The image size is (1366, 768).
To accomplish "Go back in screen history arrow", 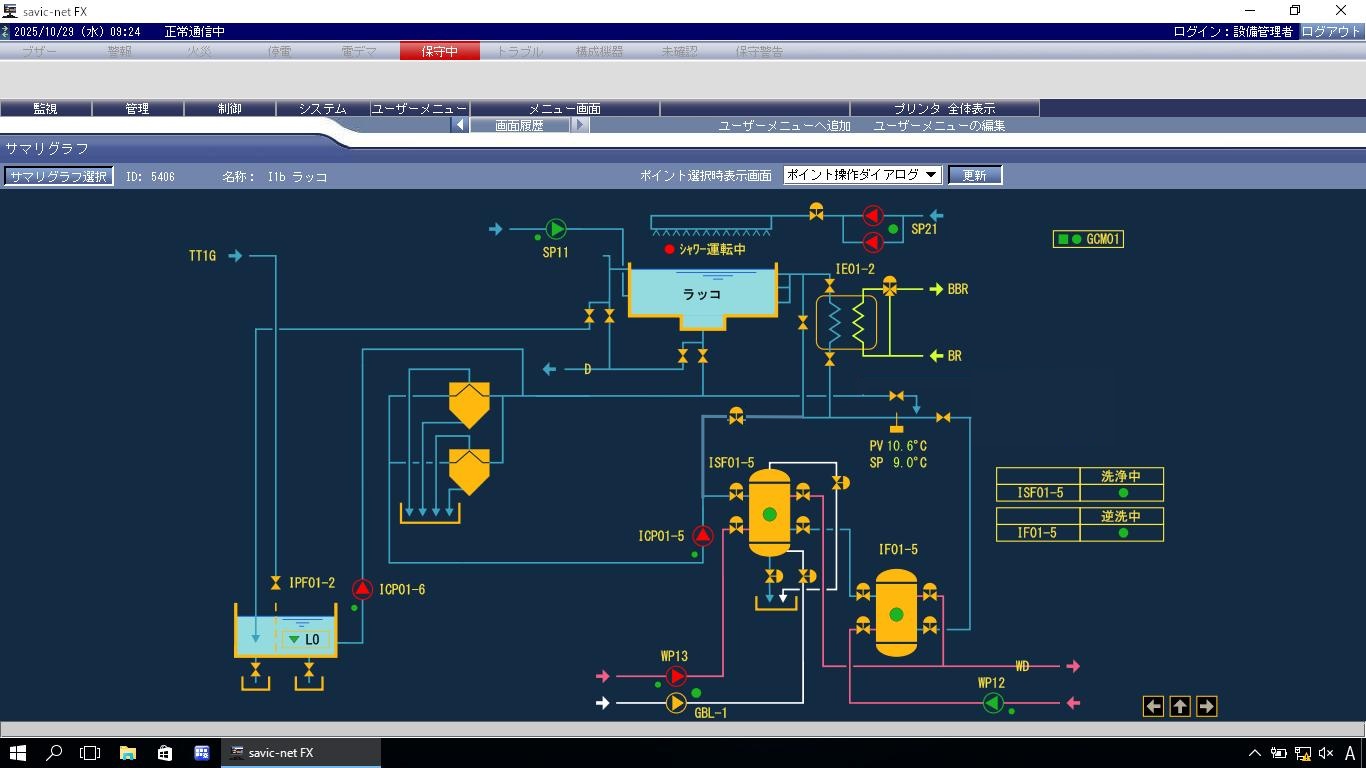I will click(x=460, y=125).
